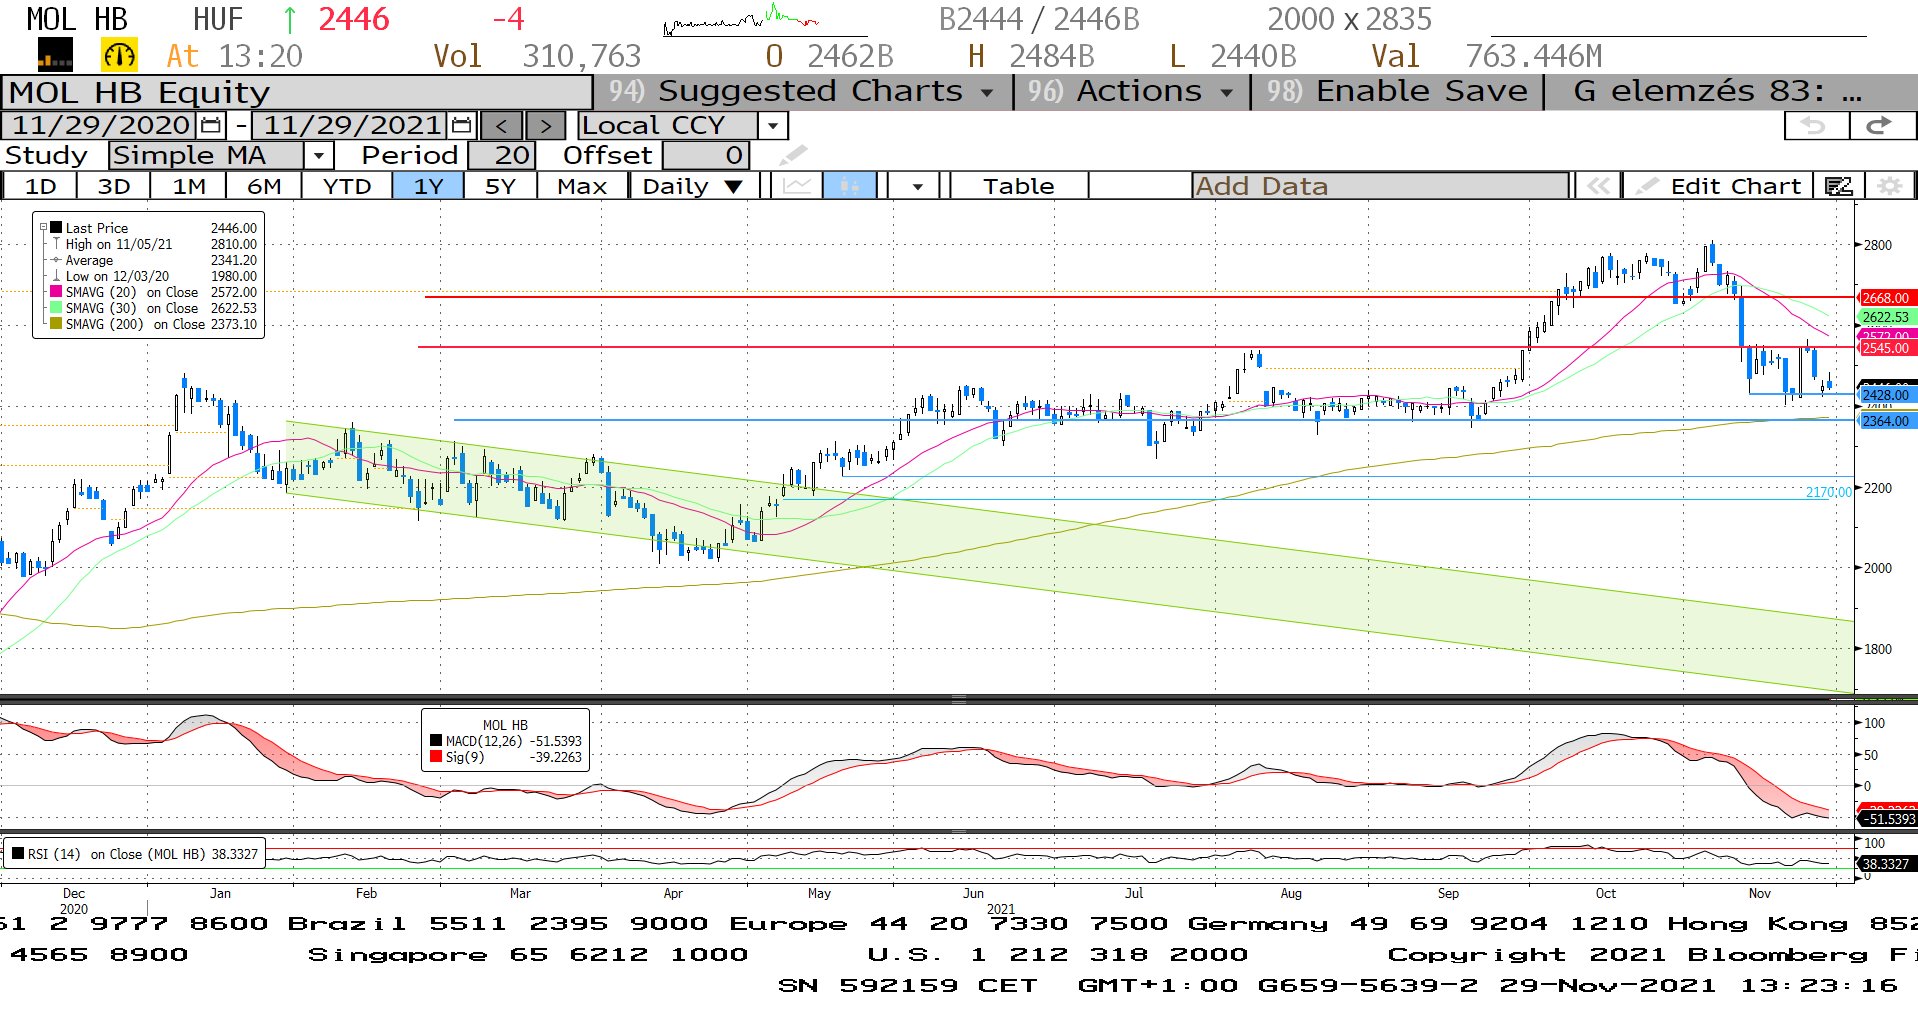Select the 1D range tab
The height and width of the screenshot is (1025, 1918).
click(40, 186)
